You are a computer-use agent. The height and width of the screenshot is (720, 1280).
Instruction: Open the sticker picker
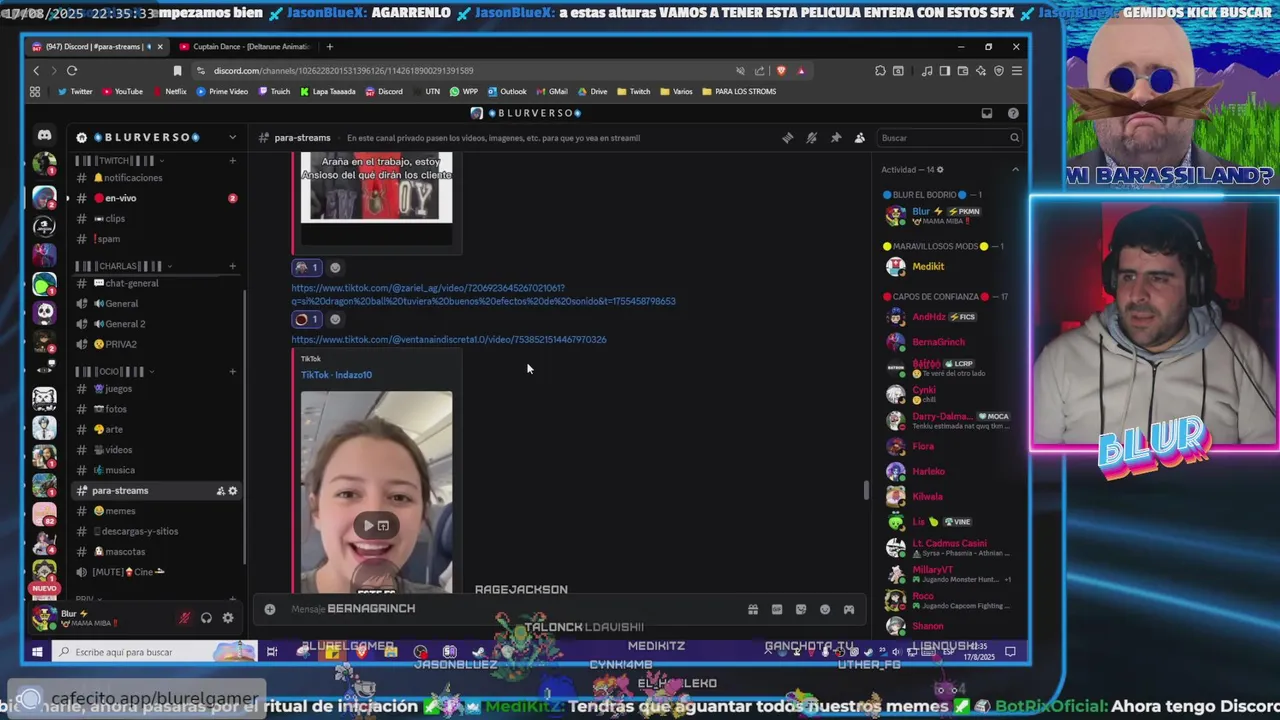801,609
